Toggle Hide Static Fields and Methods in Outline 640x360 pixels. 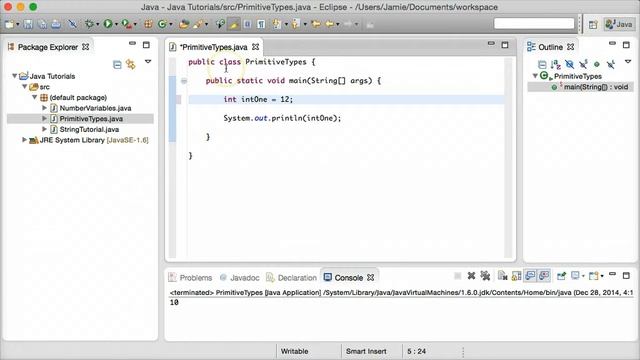(583, 64)
